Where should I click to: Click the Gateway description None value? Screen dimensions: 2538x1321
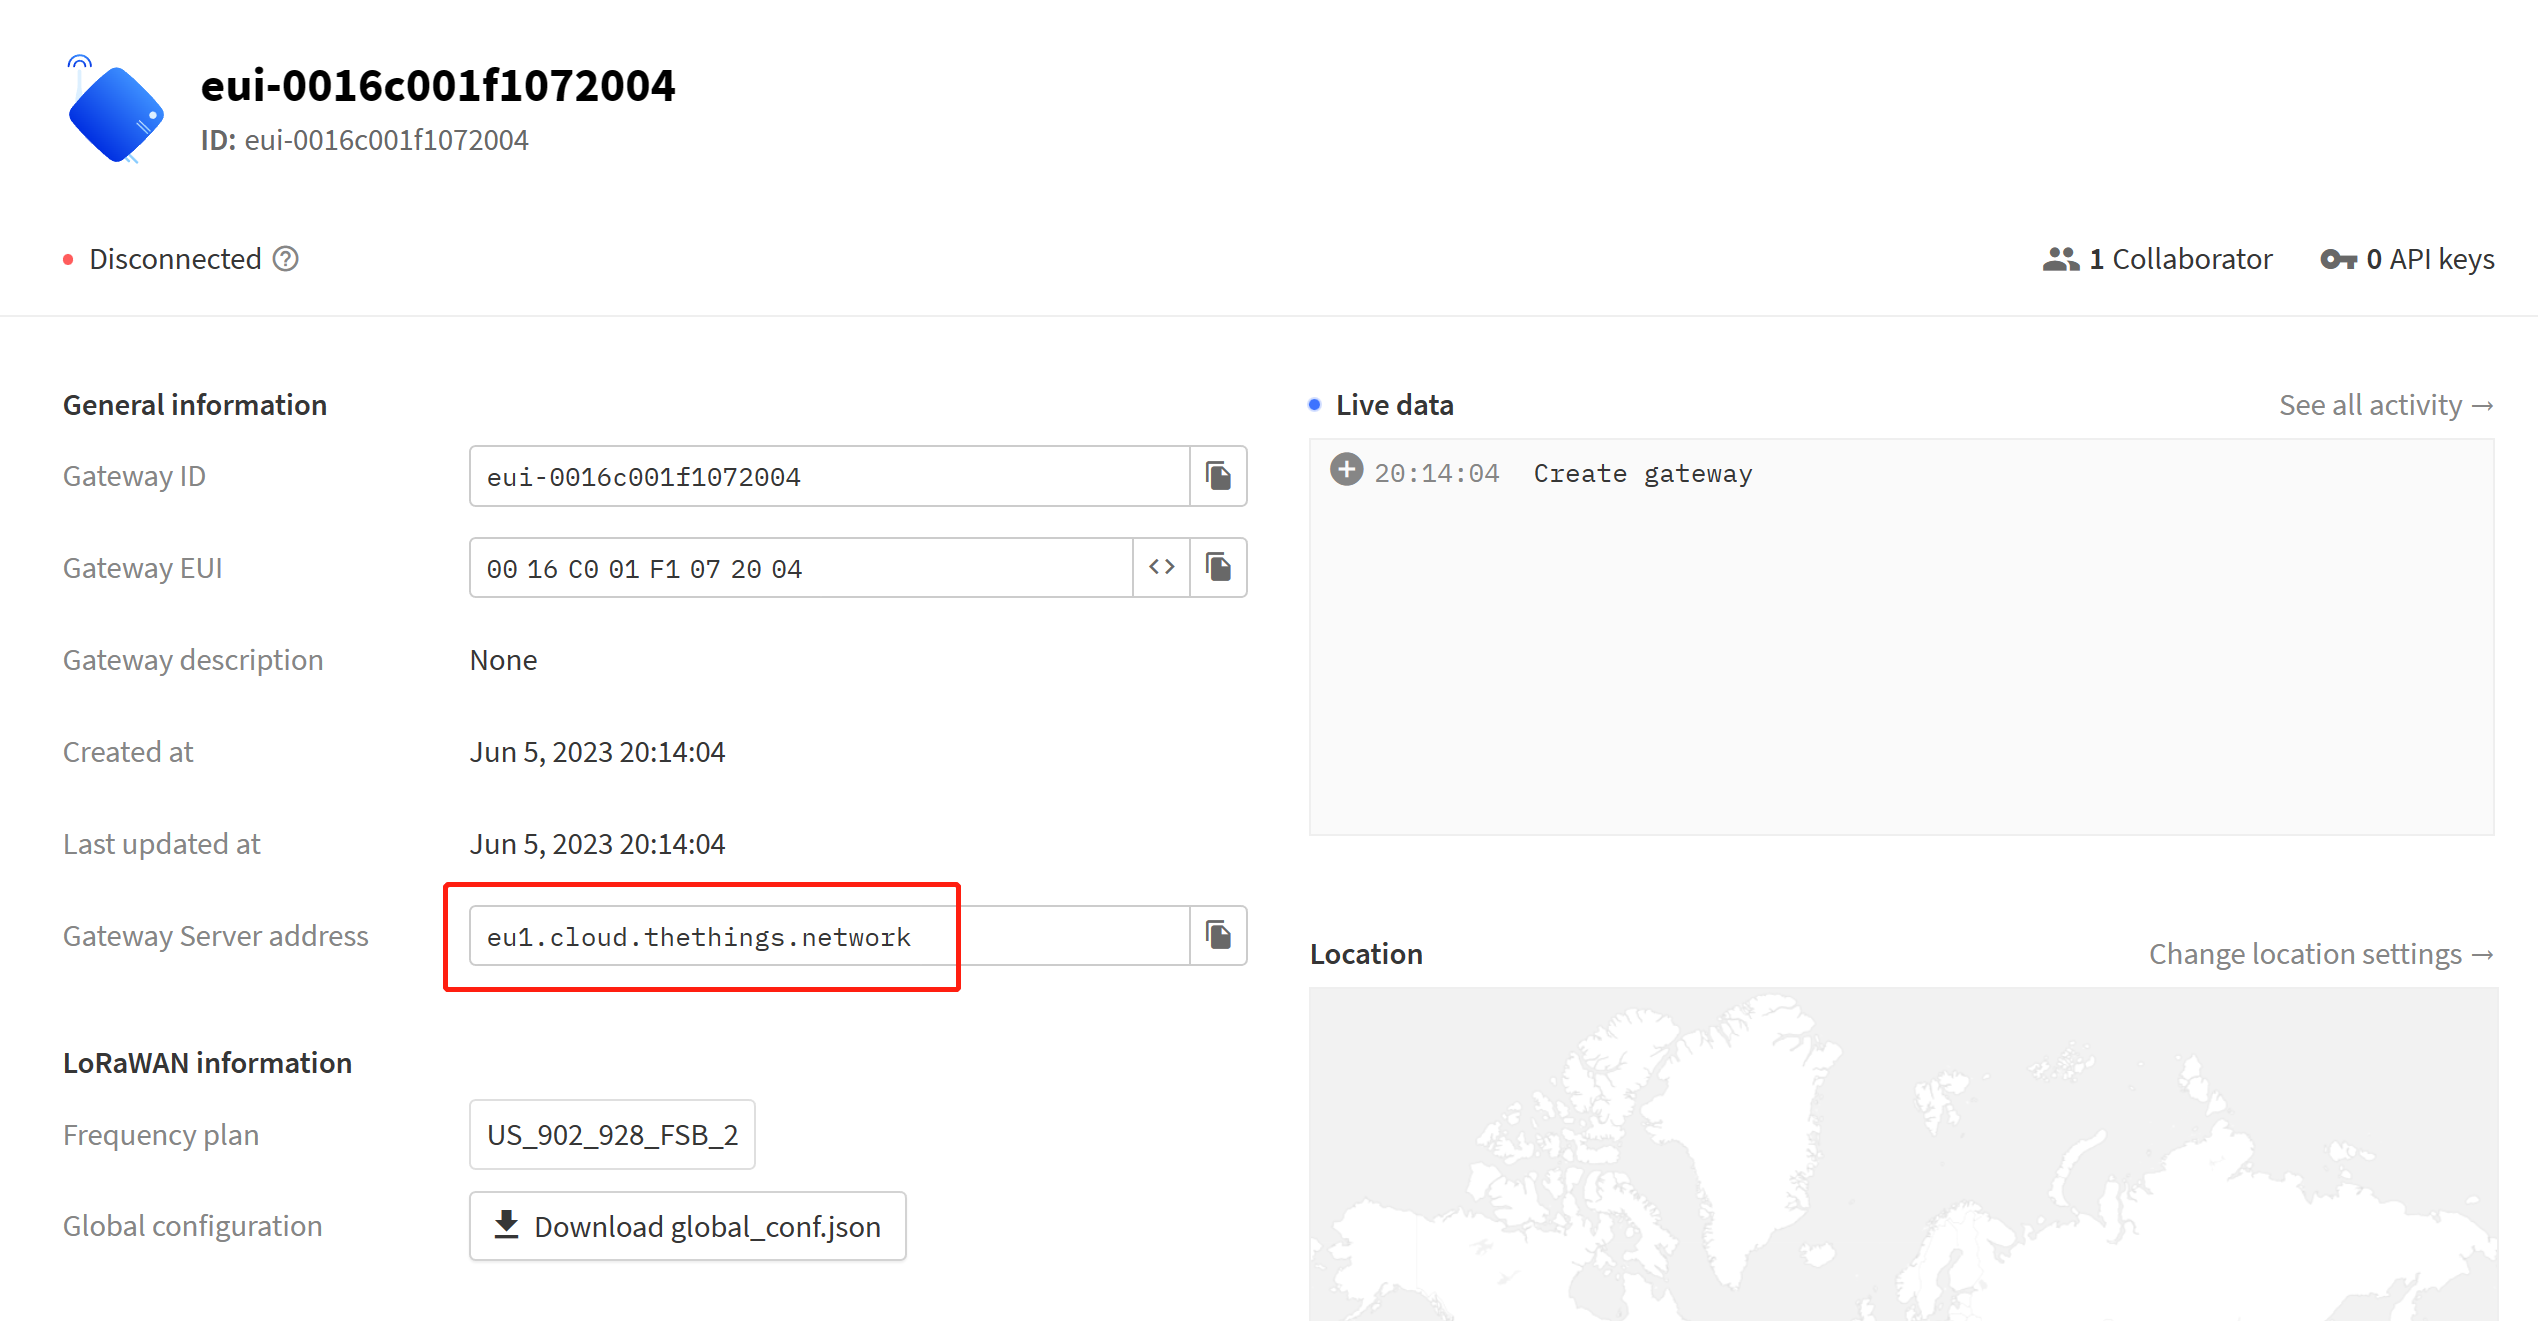pos(503,660)
